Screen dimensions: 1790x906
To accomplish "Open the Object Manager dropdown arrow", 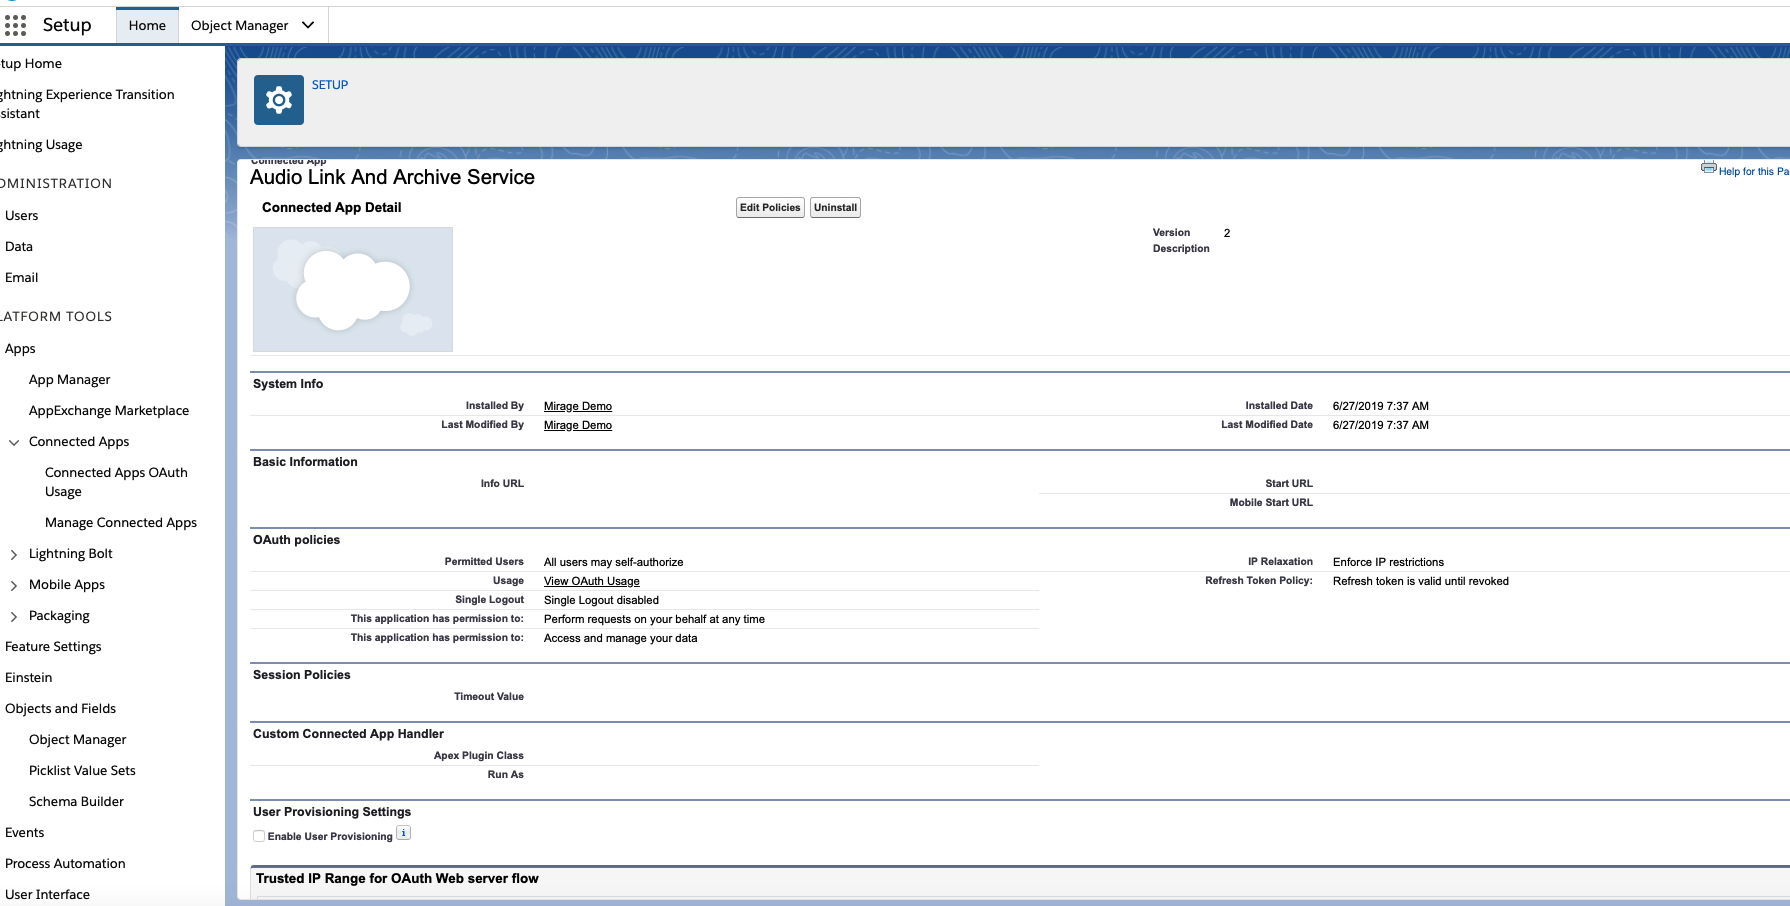I will point(308,25).
